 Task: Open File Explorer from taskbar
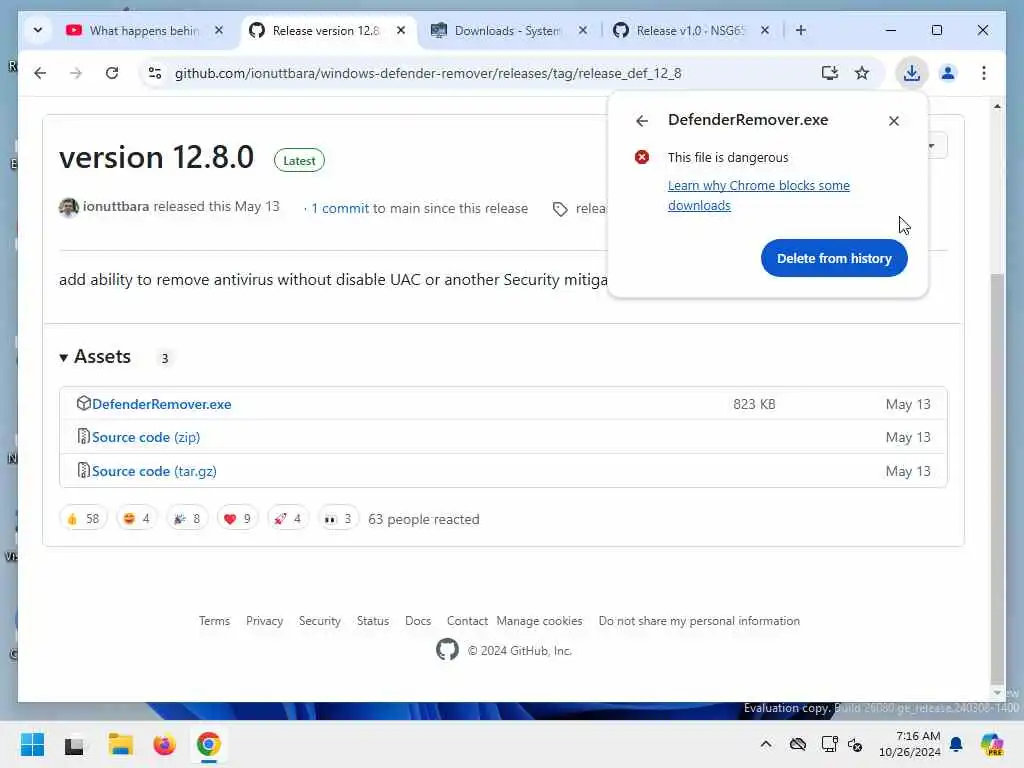pos(121,744)
